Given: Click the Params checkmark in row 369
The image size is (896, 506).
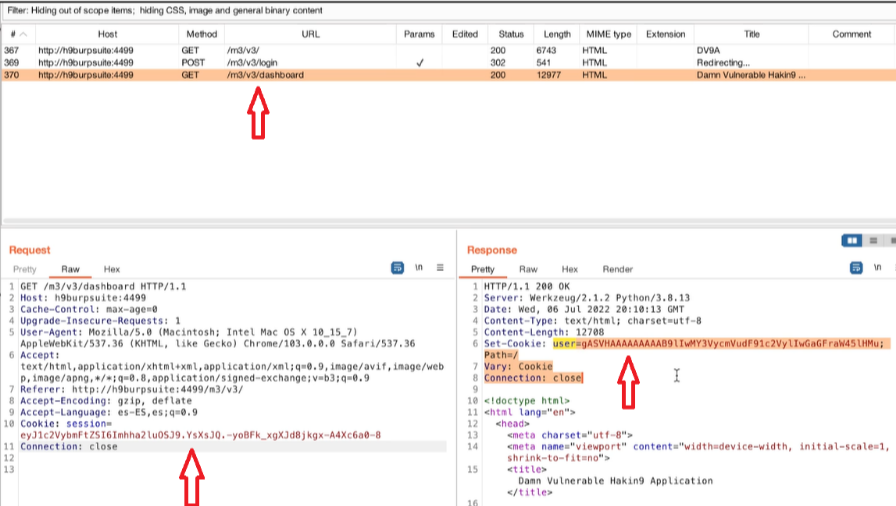Looking at the screenshot, I should tap(419, 63).
